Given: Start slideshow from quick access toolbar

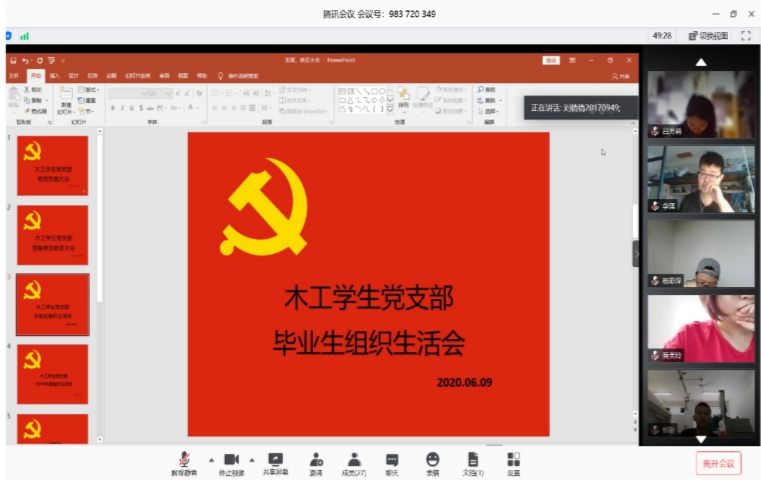Looking at the screenshot, I should [x=51, y=61].
